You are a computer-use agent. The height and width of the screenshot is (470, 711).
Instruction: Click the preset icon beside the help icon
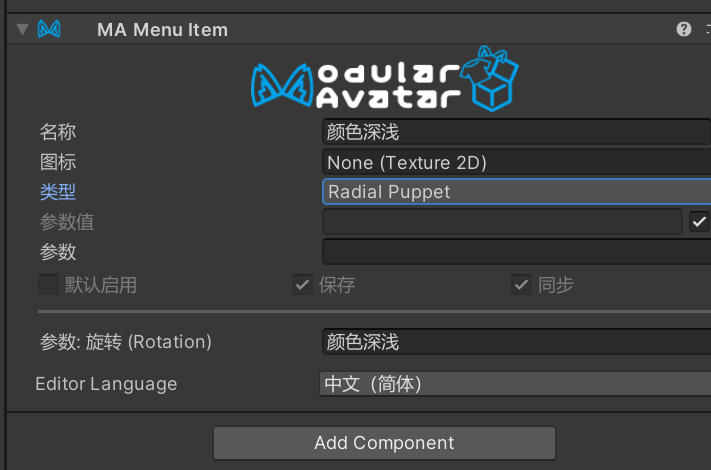click(707, 29)
